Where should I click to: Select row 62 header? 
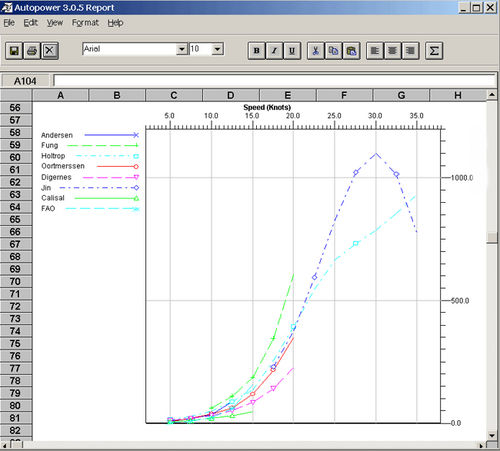tap(16, 182)
